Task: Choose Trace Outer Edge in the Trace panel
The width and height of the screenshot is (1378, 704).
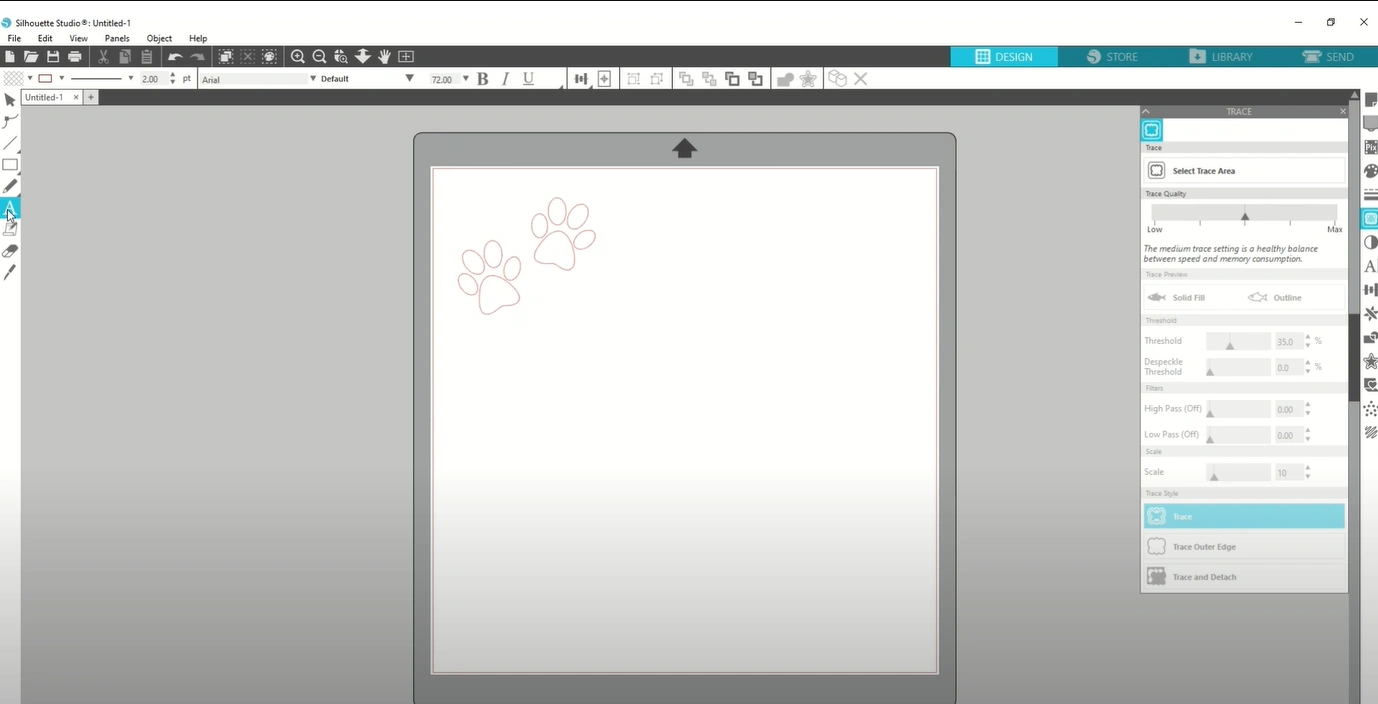Action: coord(1243,546)
